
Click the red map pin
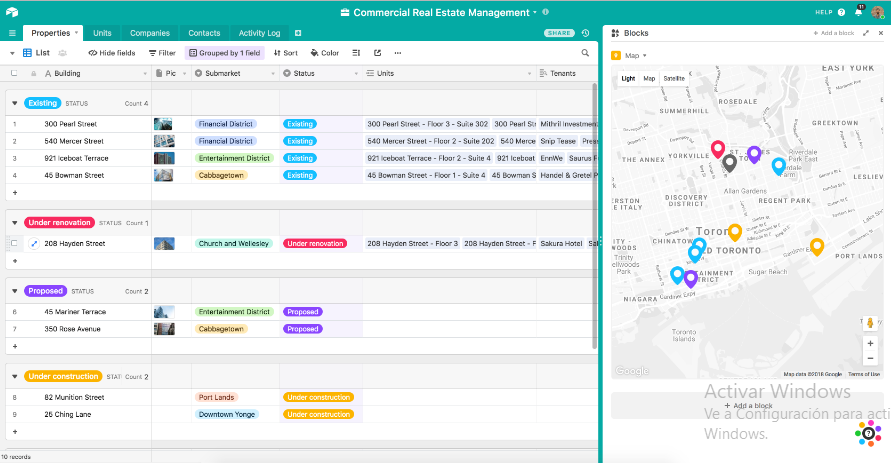718,149
